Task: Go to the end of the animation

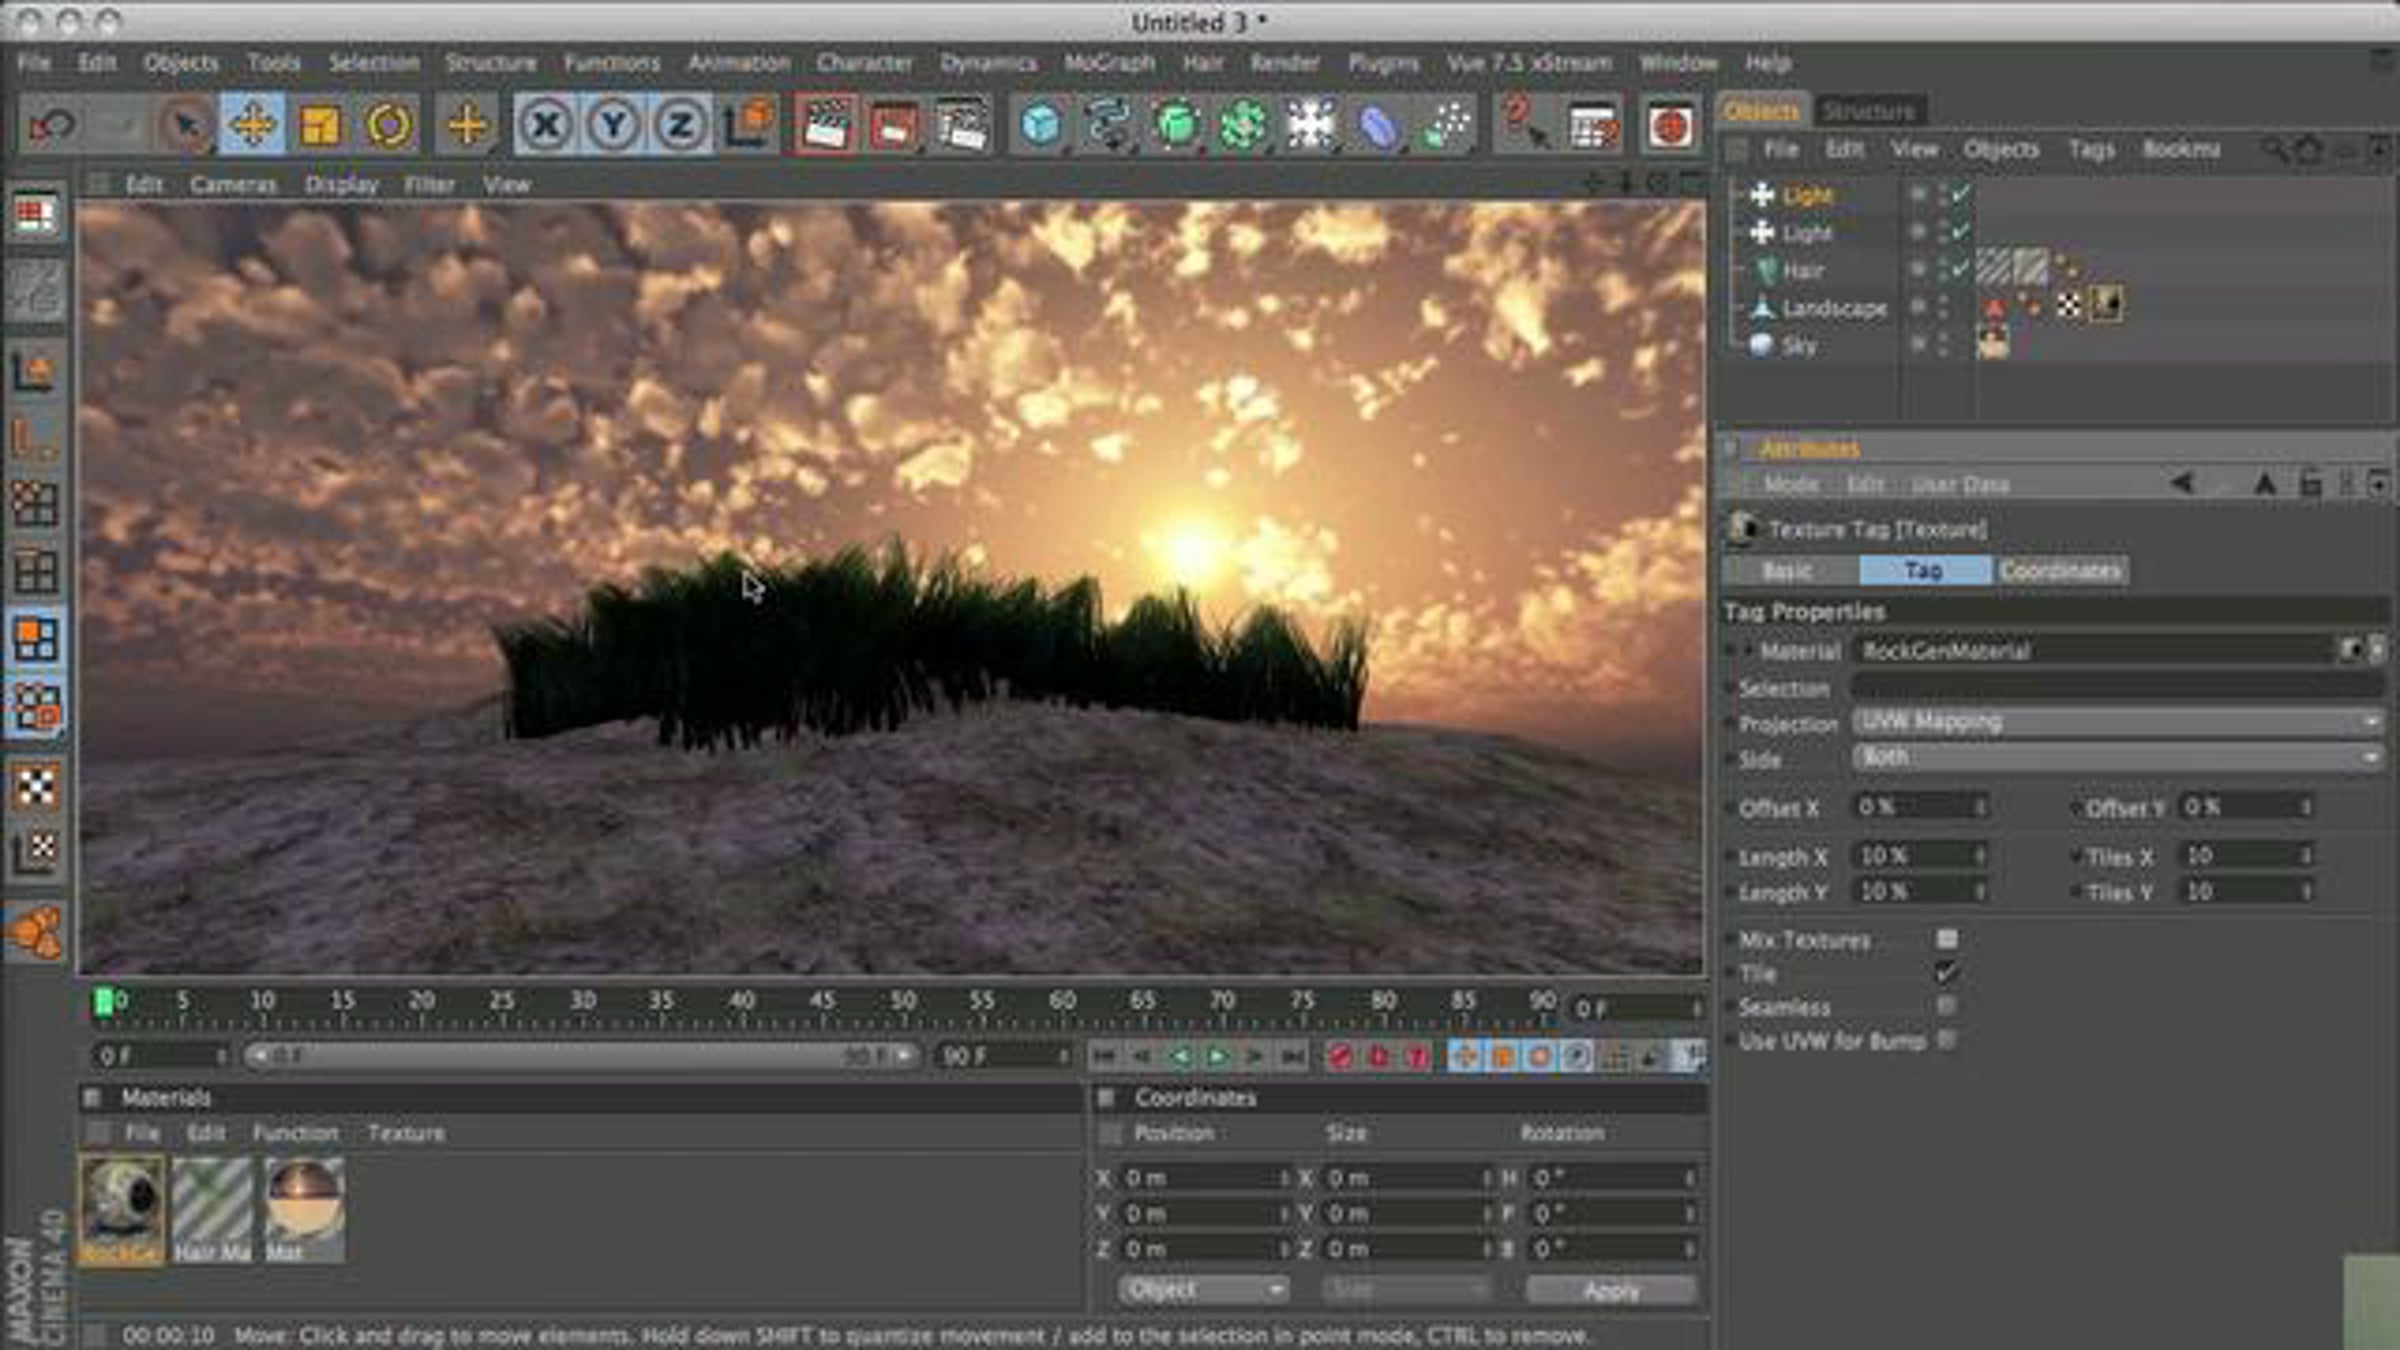Action: (1293, 1056)
